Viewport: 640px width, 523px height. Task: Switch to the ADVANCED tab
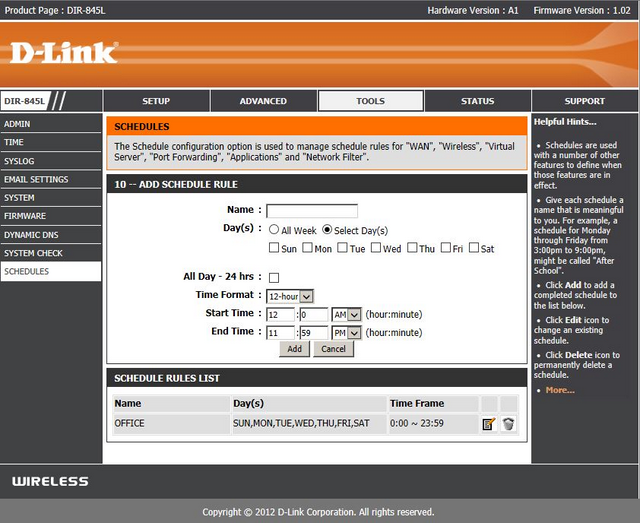(x=263, y=101)
